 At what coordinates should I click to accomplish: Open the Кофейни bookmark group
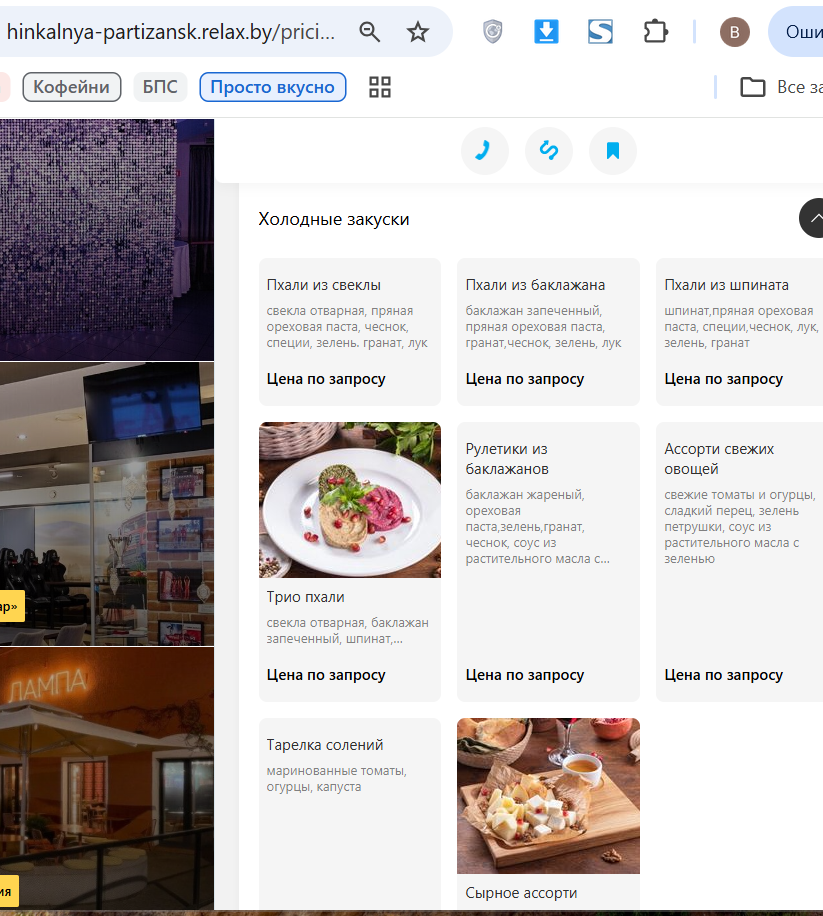click(72, 87)
